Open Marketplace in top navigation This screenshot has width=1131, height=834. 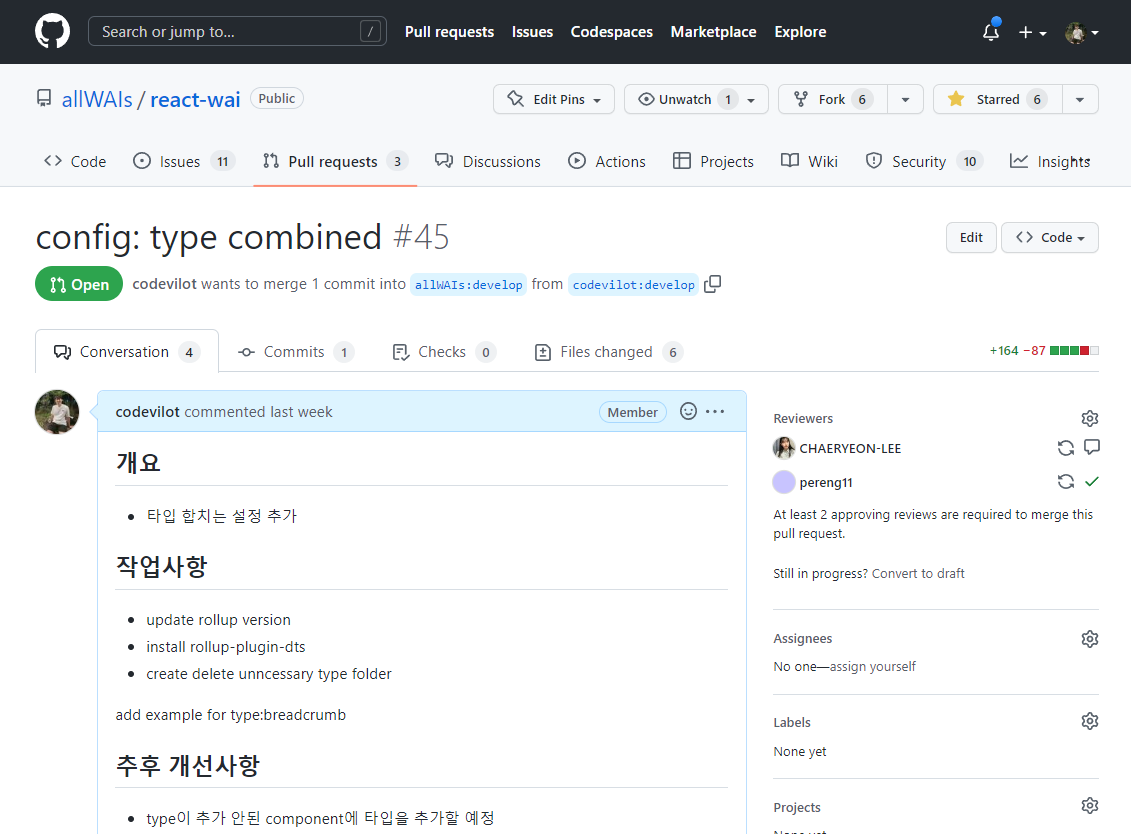[x=713, y=32]
